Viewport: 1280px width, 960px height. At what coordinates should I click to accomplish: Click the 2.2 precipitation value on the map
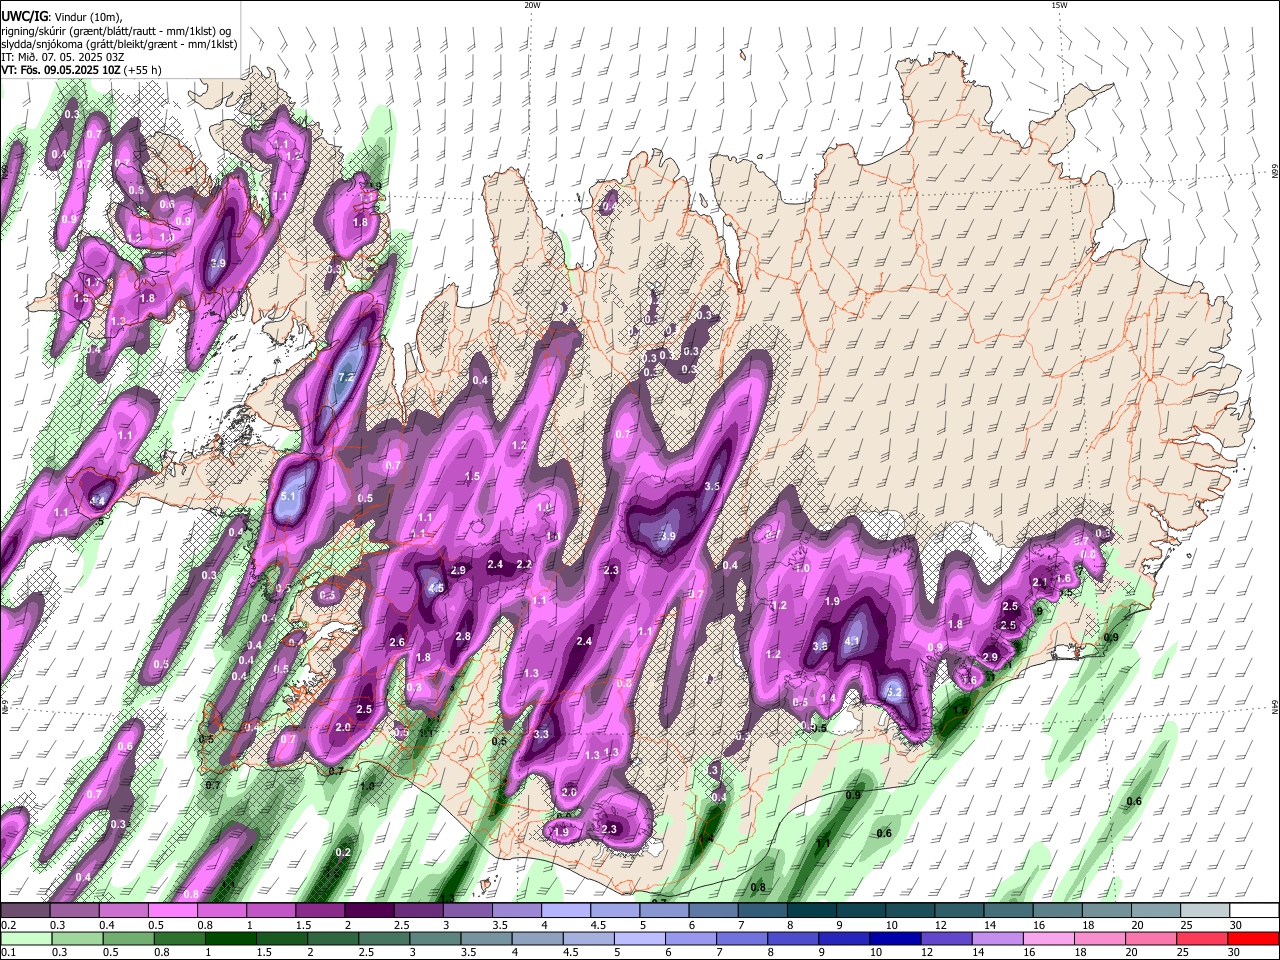(523, 565)
